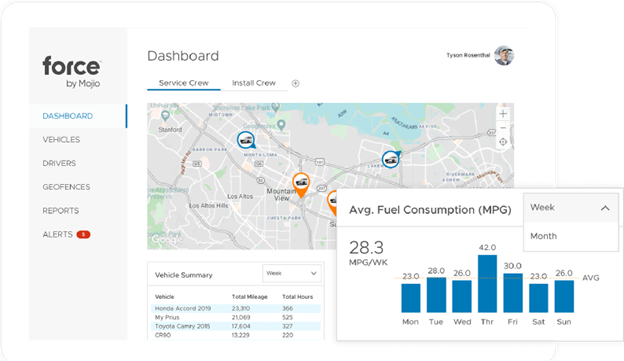Click the Avg. Fuel Consumption (MPG) title
Viewport: 624px width, 361px height.
coord(430,210)
